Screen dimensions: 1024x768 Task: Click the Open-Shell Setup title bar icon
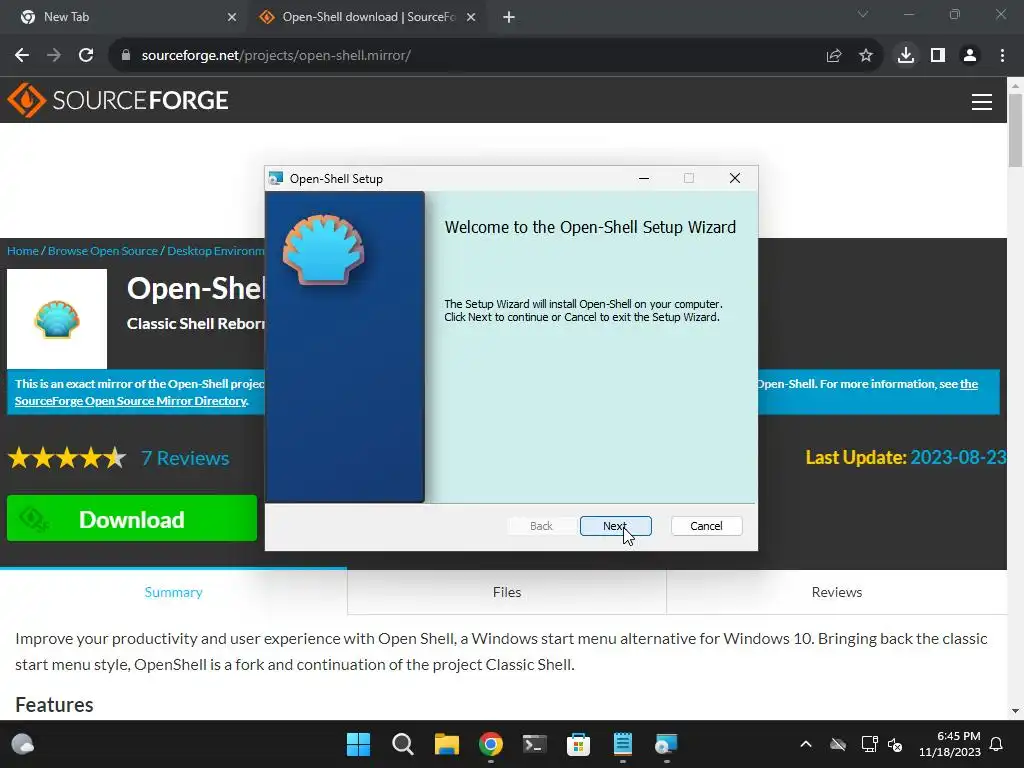click(276, 178)
